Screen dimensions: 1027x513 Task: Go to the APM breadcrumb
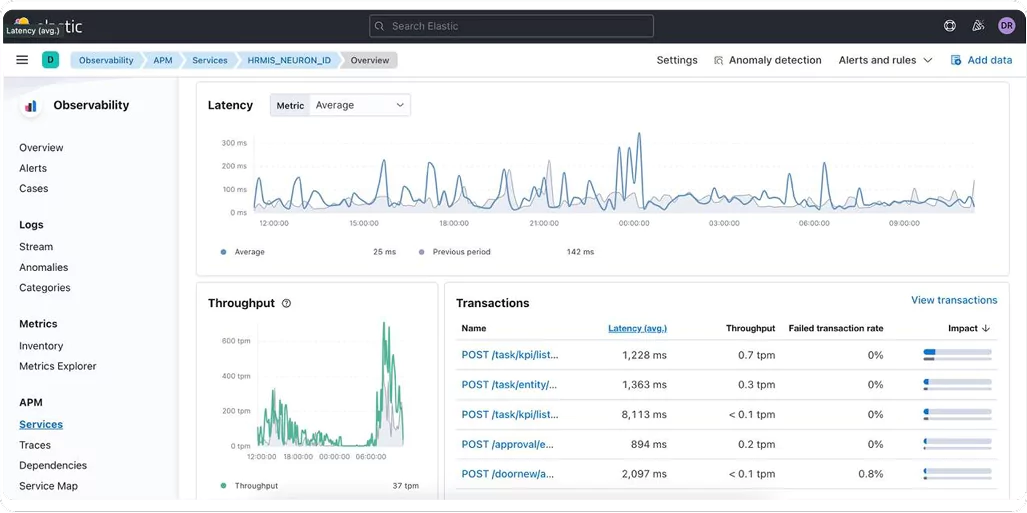pyautogui.click(x=162, y=60)
